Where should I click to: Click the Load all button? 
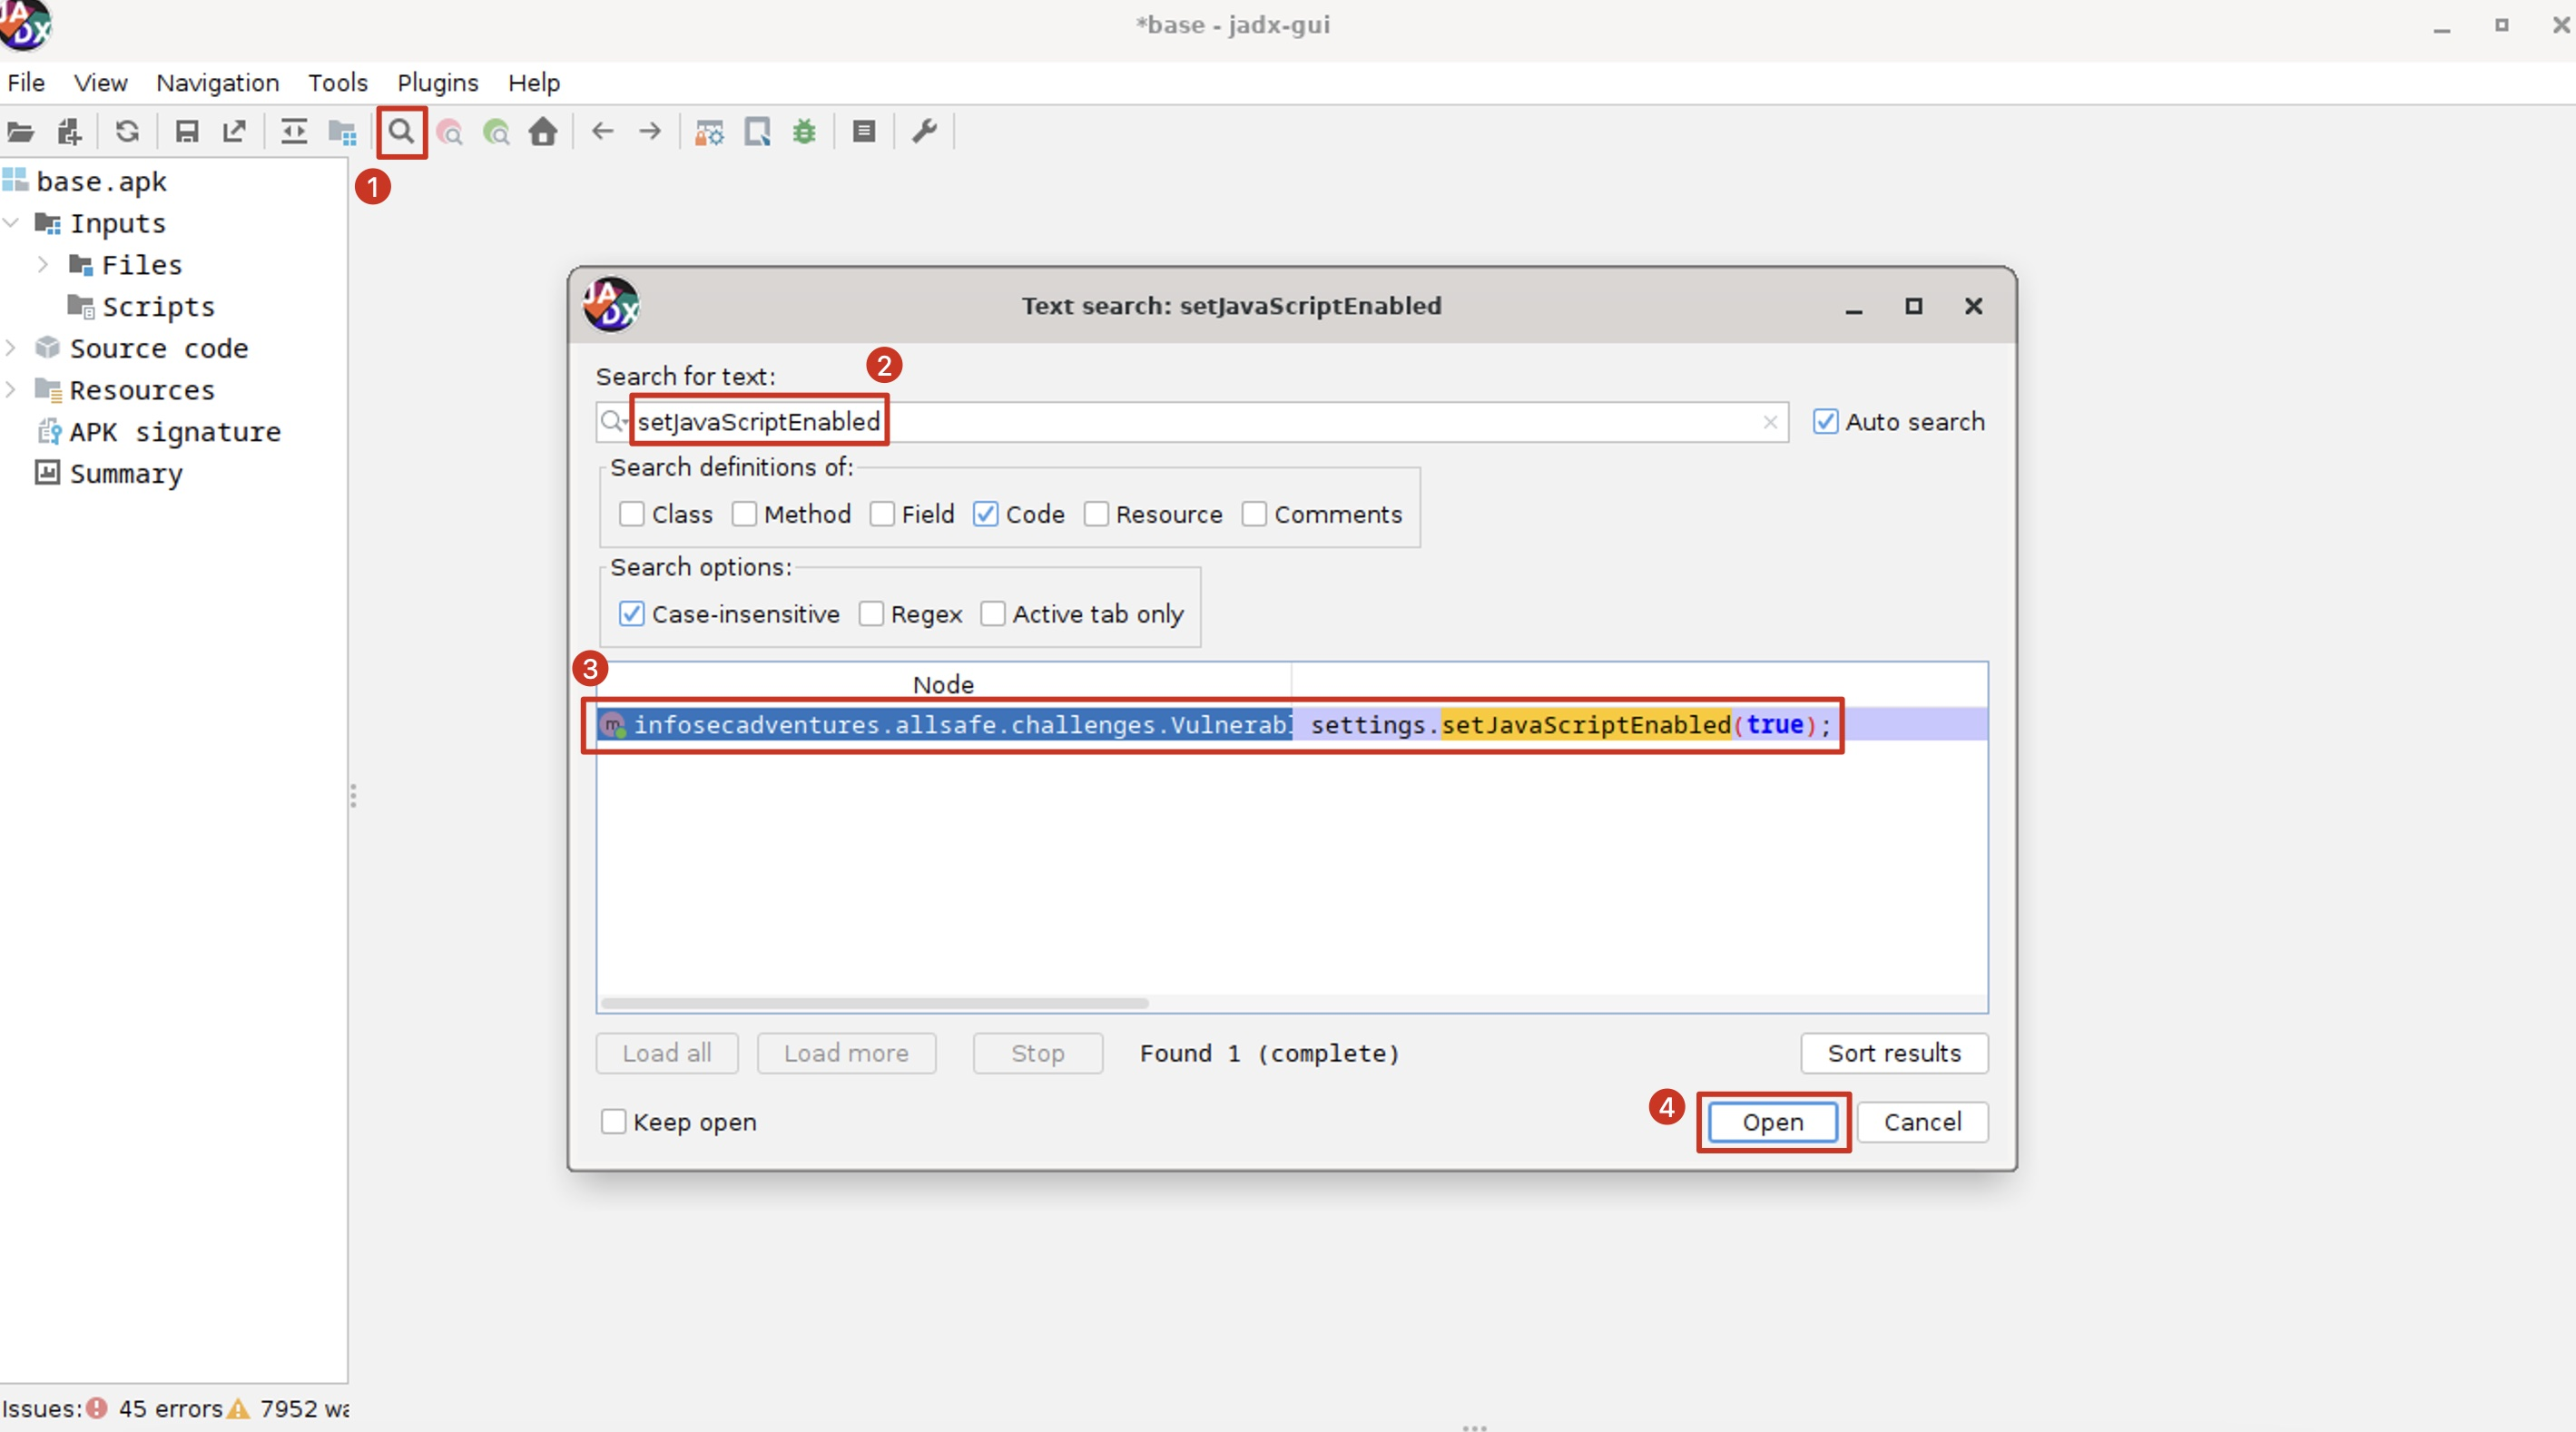(x=667, y=1053)
